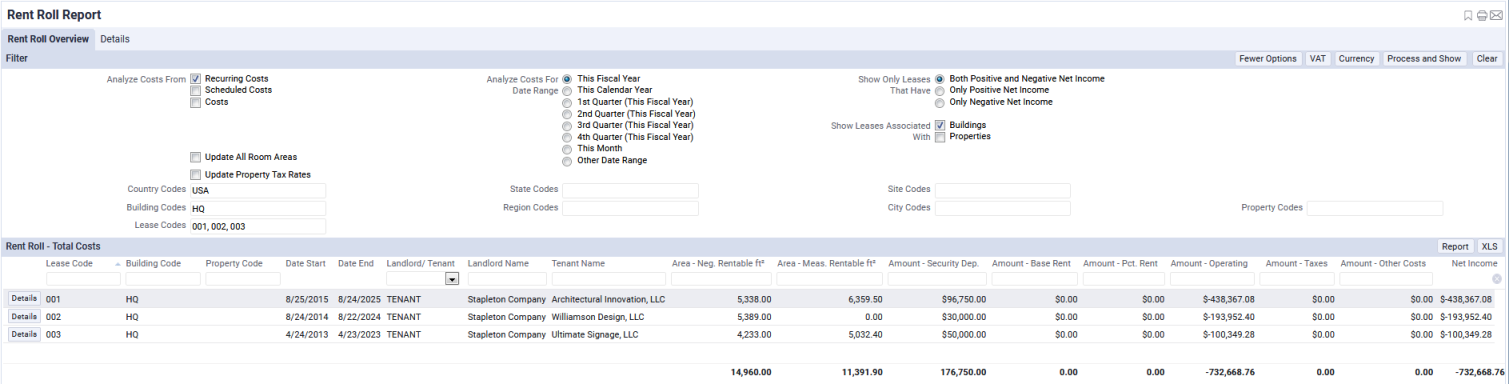Click the Tenant Name column filter box
Screen dimensions: 1510x384
[608, 279]
